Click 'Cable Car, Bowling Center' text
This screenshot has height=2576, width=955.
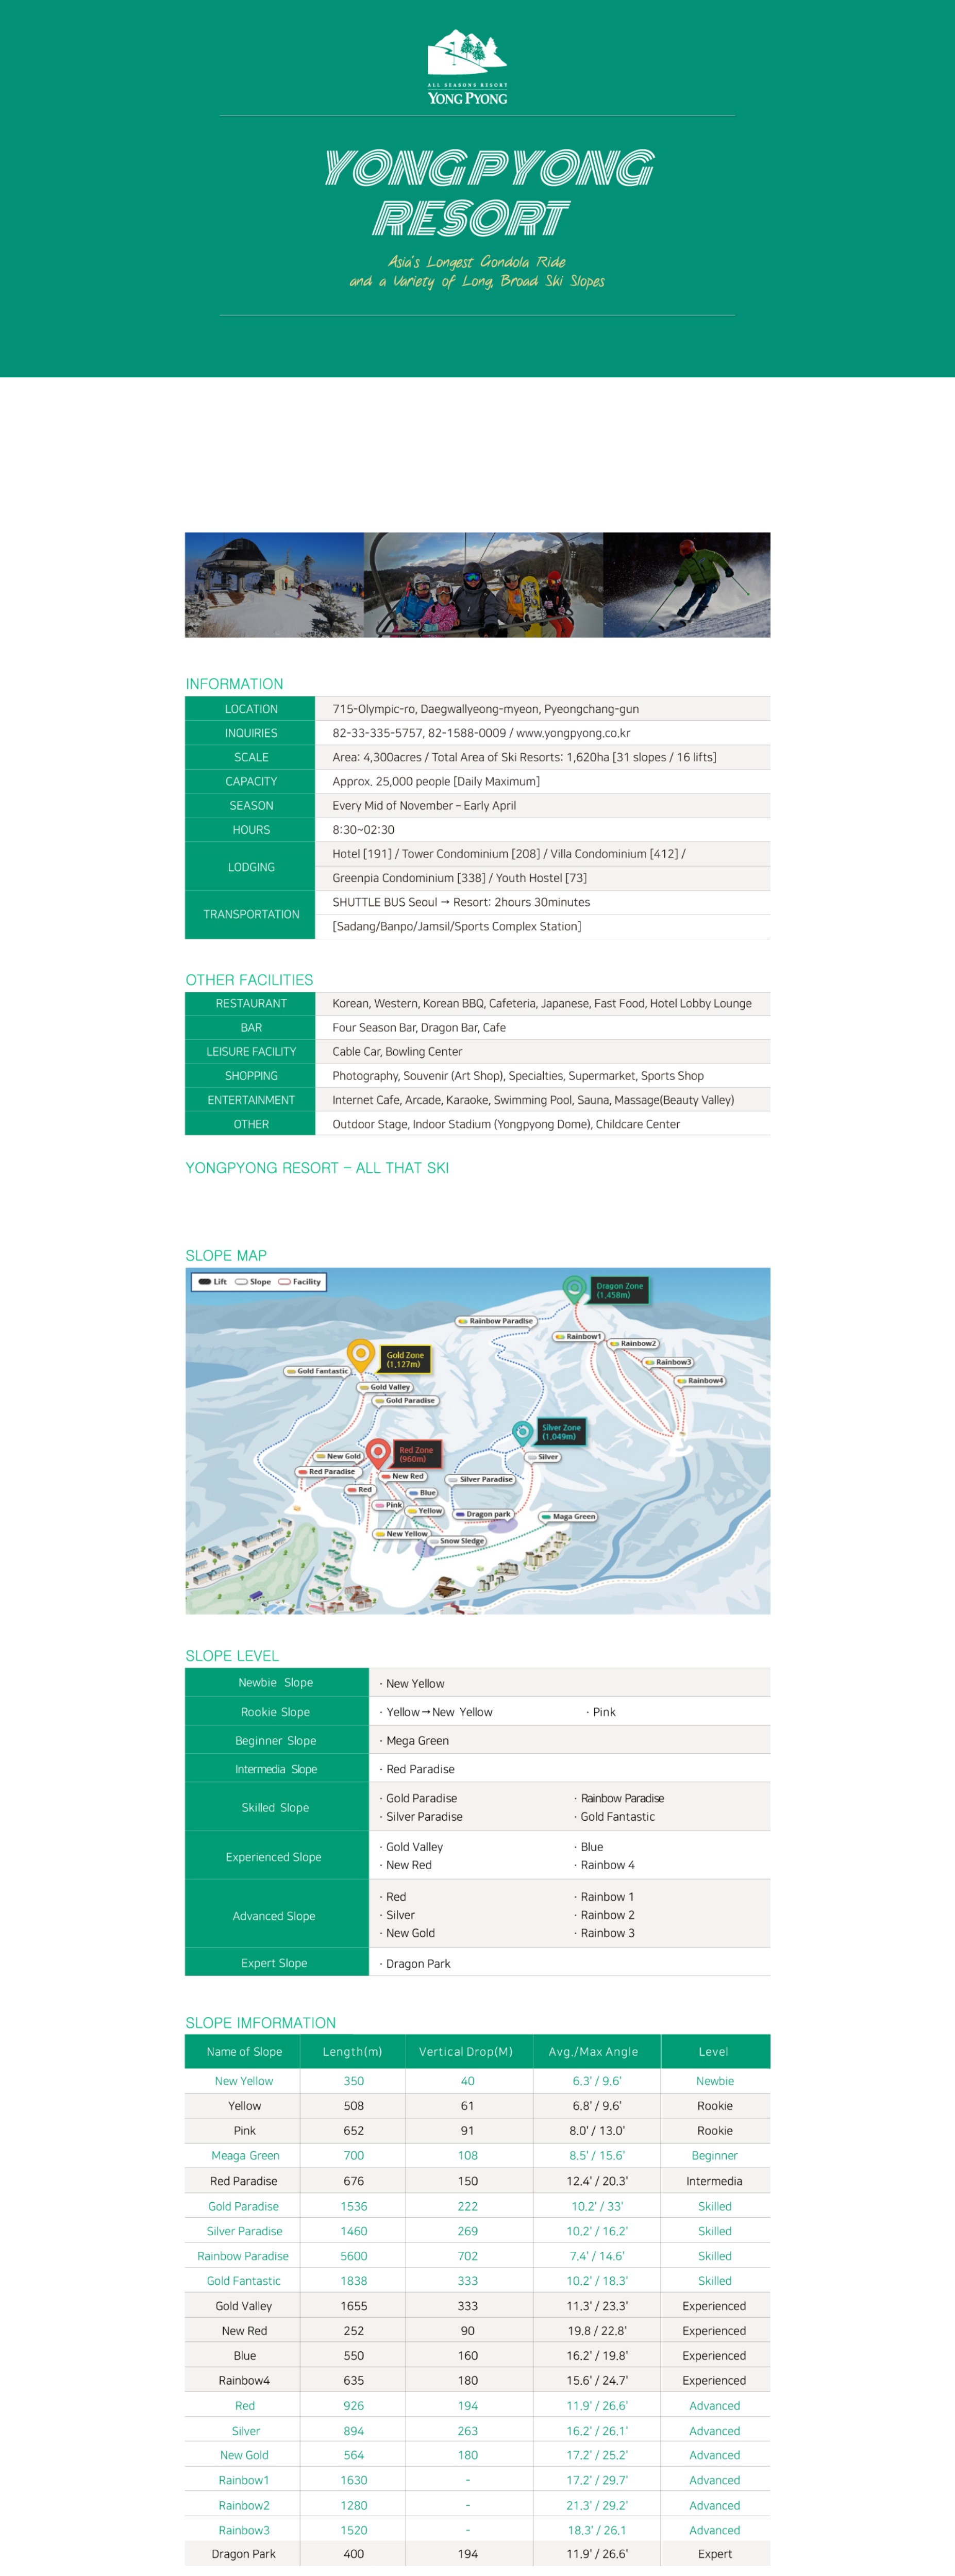397,1052
